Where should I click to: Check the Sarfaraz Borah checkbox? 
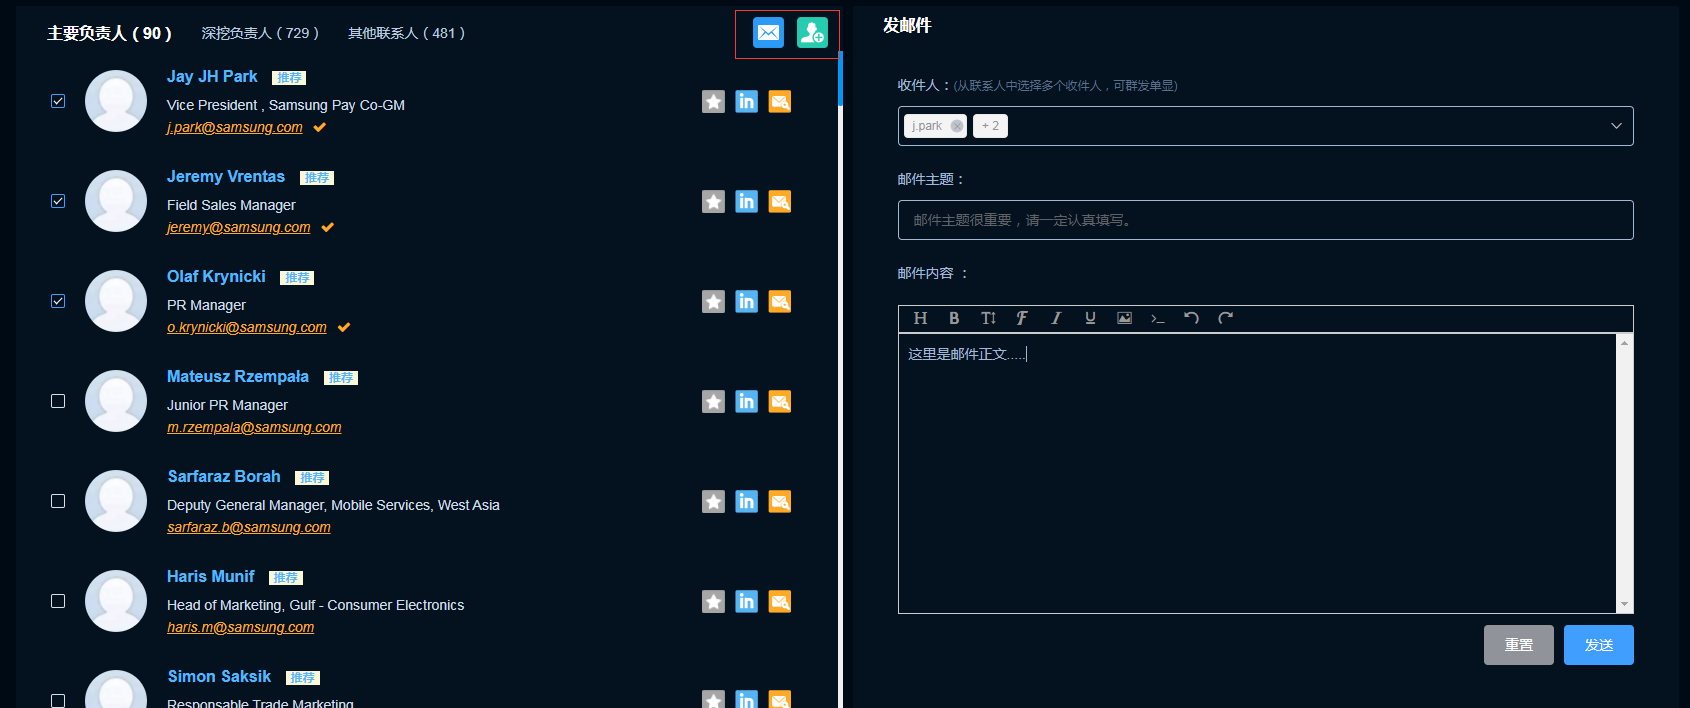tap(58, 501)
